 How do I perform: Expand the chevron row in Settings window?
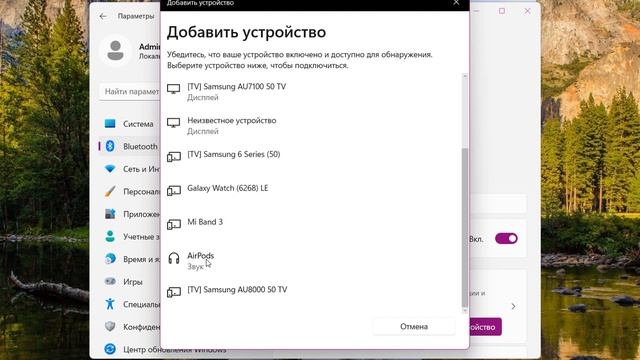tap(513, 306)
